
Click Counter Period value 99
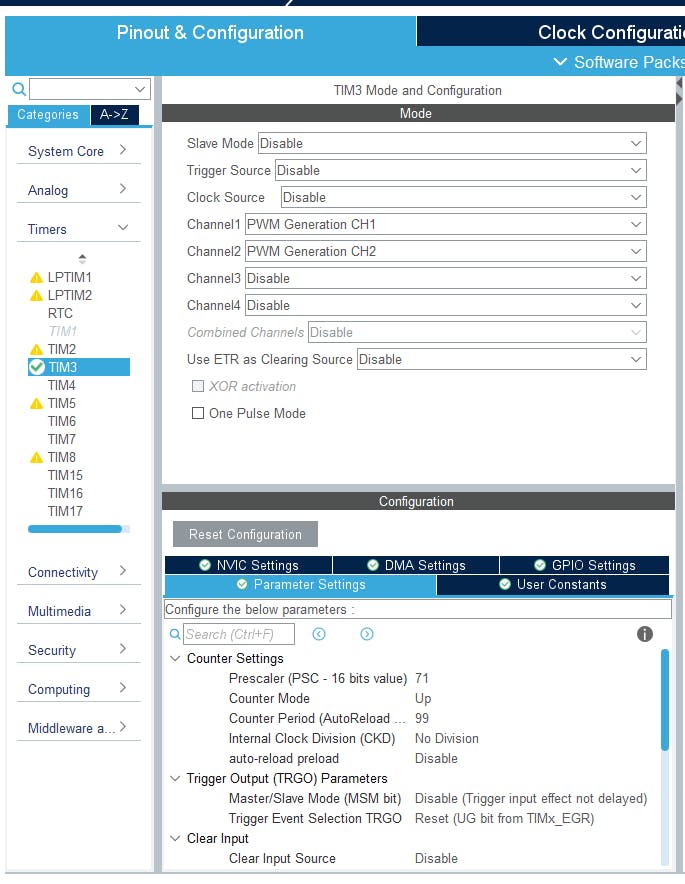422,718
